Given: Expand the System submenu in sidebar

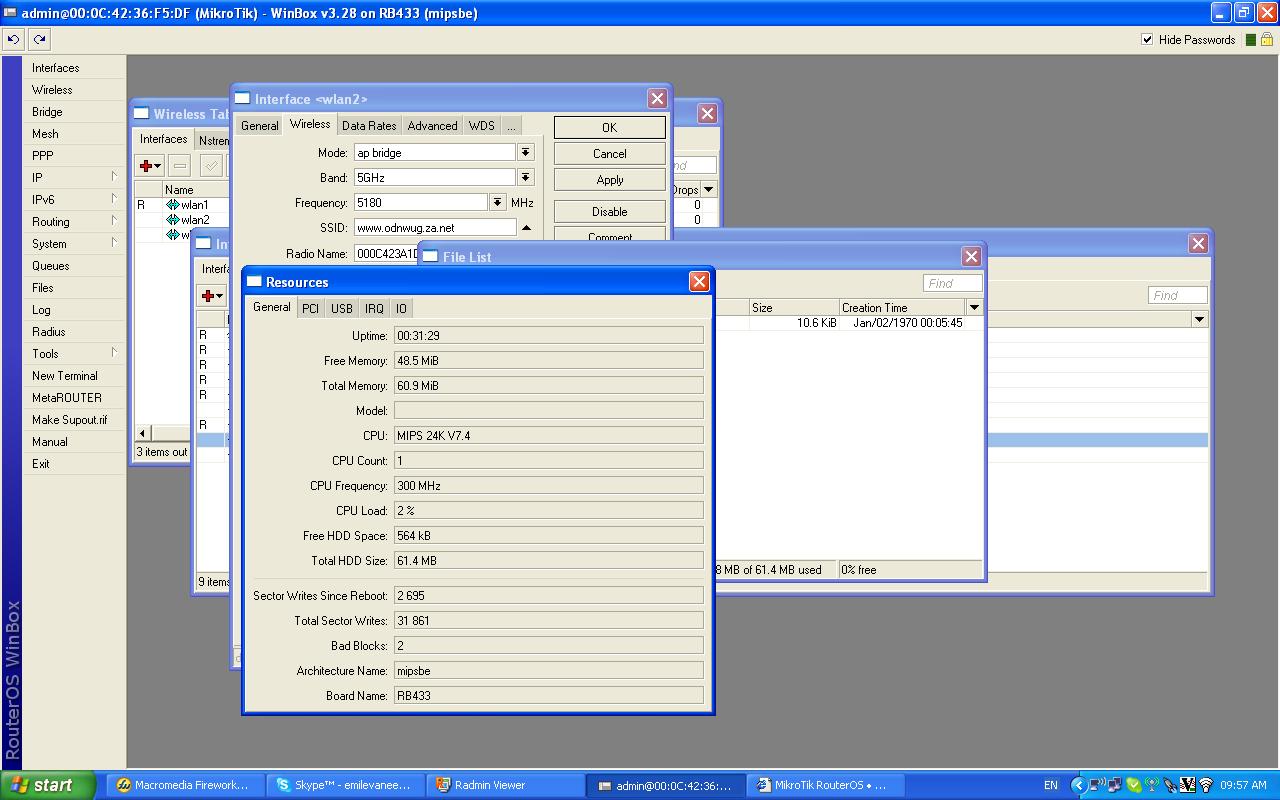Looking at the screenshot, I should coord(75,244).
